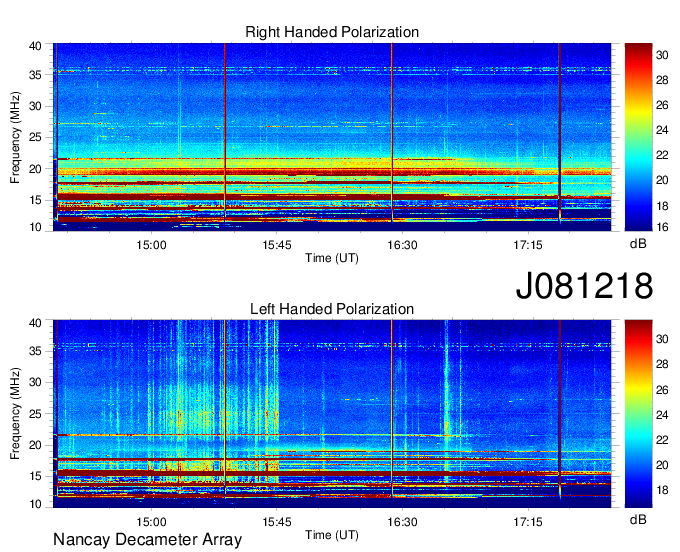The image size is (680, 552).
Task: Click the 24 value on lower colorbar
Action: point(662,415)
